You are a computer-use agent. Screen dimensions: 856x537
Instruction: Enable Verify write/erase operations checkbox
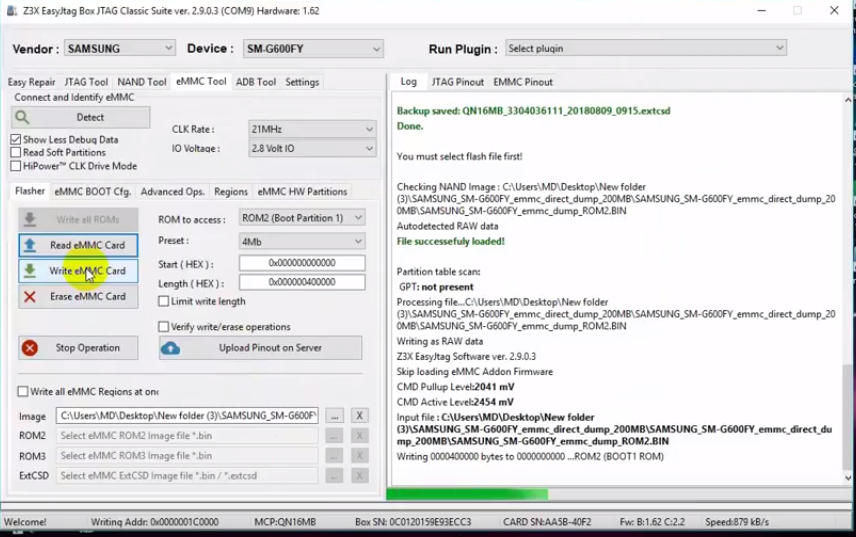click(x=163, y=326)
